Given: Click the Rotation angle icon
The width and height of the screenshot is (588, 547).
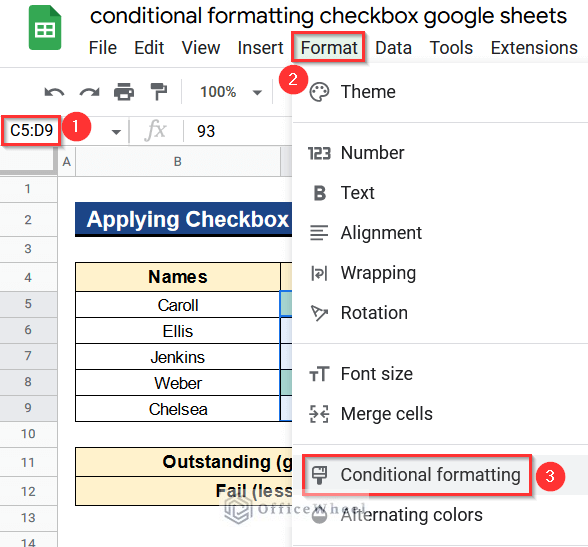Looking at the screenshot, I should pyautogui.click(x=319, y=313).
